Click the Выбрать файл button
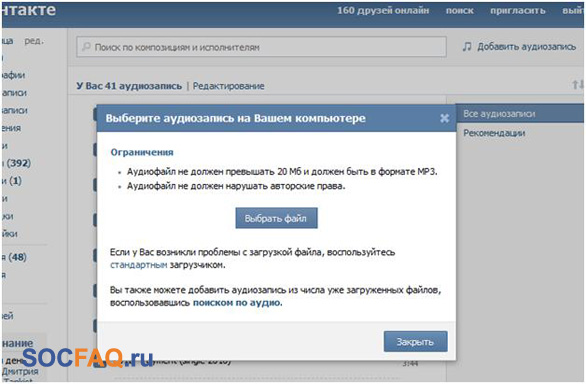This screenshot has width=586, height=384. [277, 218]
